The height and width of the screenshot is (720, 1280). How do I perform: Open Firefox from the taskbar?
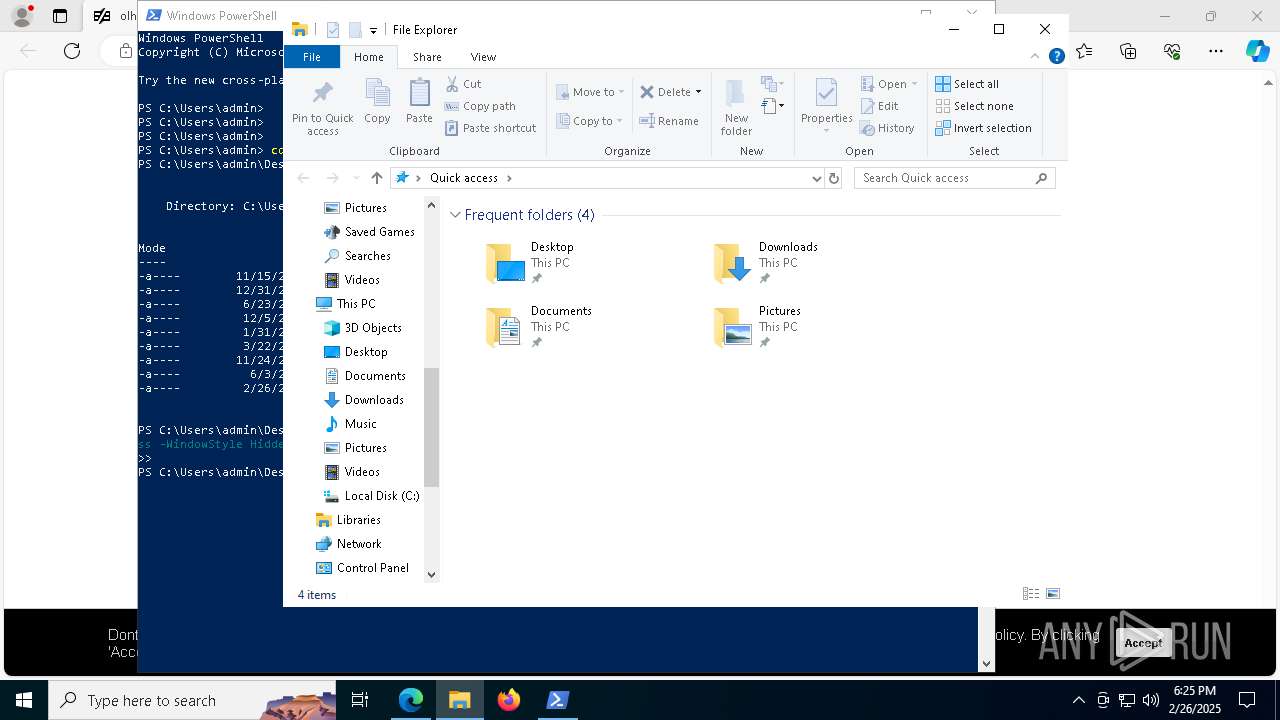[x=509, y=700]
